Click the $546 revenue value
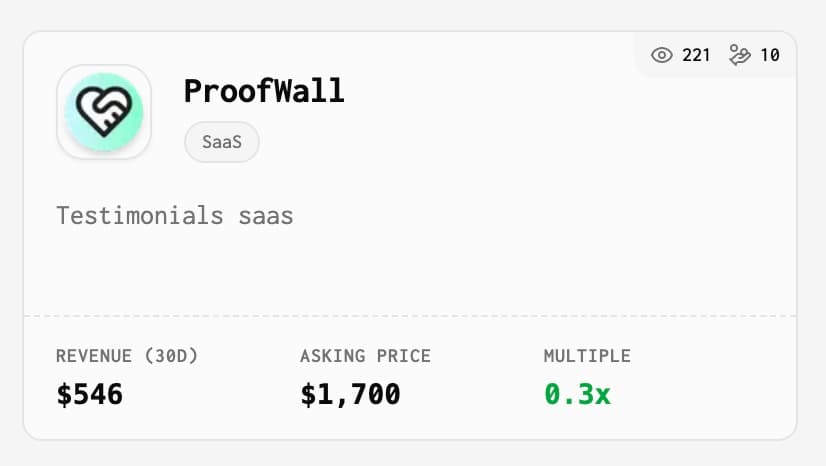826x466 pixels. pos(90,394)
